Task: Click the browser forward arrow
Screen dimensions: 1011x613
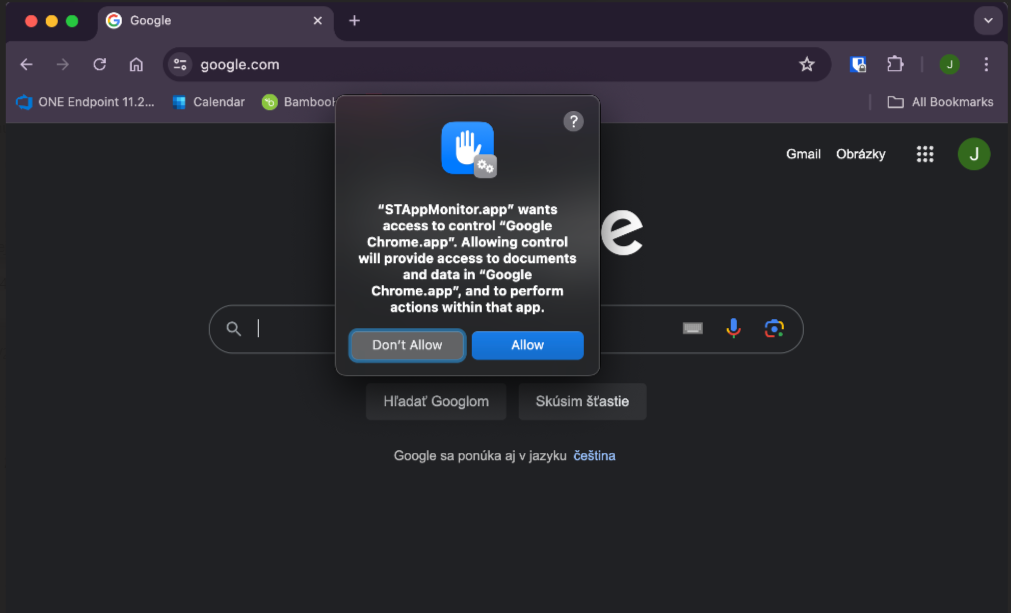Action: point(63,64)
